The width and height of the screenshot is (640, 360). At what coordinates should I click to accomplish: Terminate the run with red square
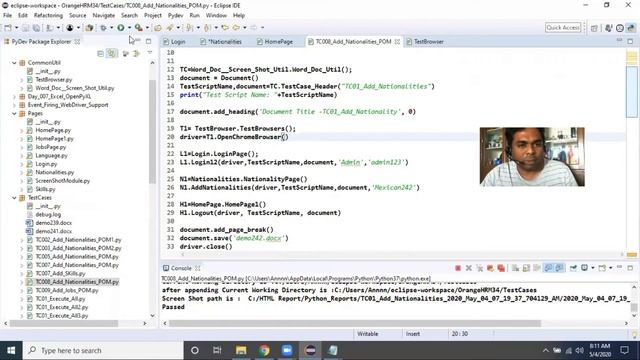(458, 268)
